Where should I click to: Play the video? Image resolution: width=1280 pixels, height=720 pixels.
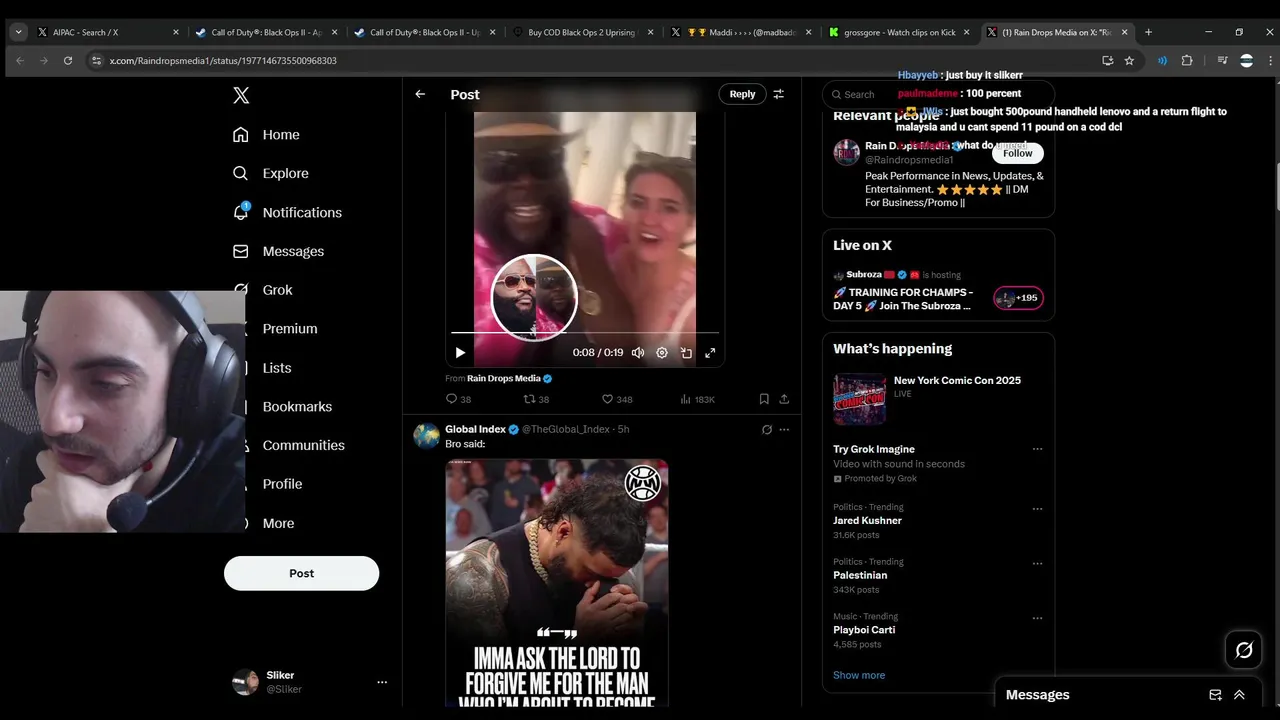(460, 352)
